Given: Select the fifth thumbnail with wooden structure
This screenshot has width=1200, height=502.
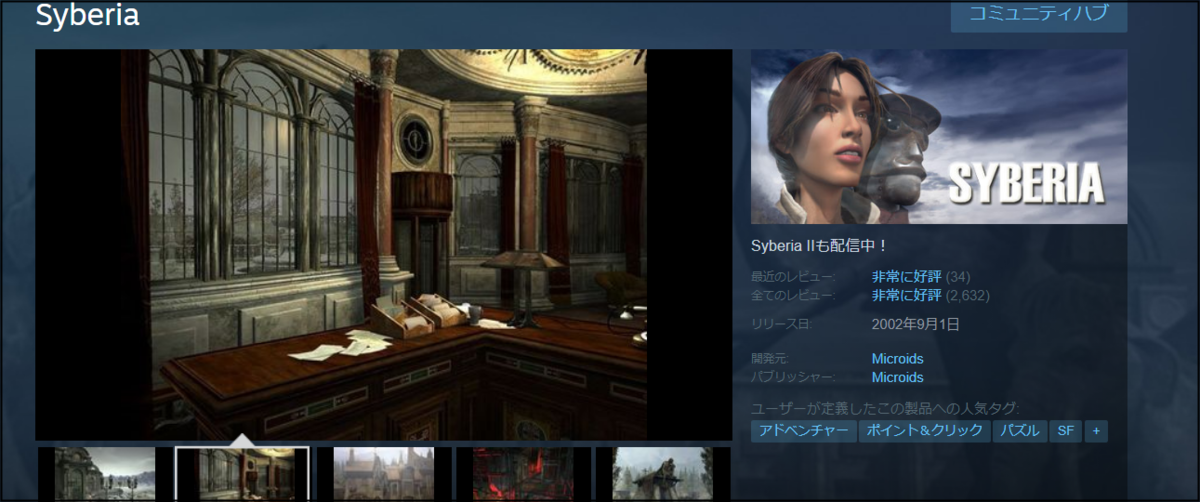Looking at the screenshot, I should (x=662, y=473).
